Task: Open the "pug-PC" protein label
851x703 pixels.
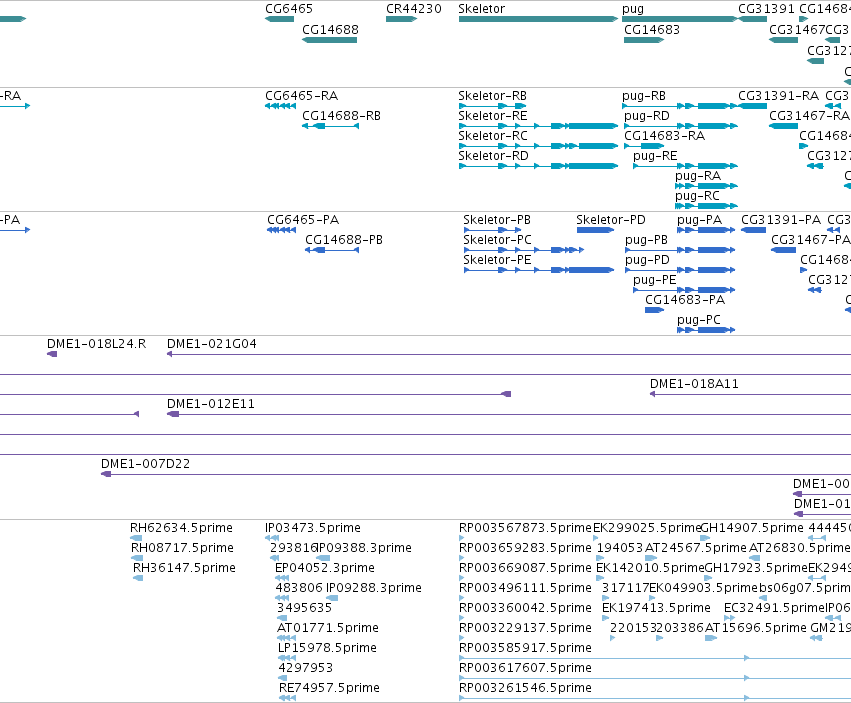Action: 699,320
